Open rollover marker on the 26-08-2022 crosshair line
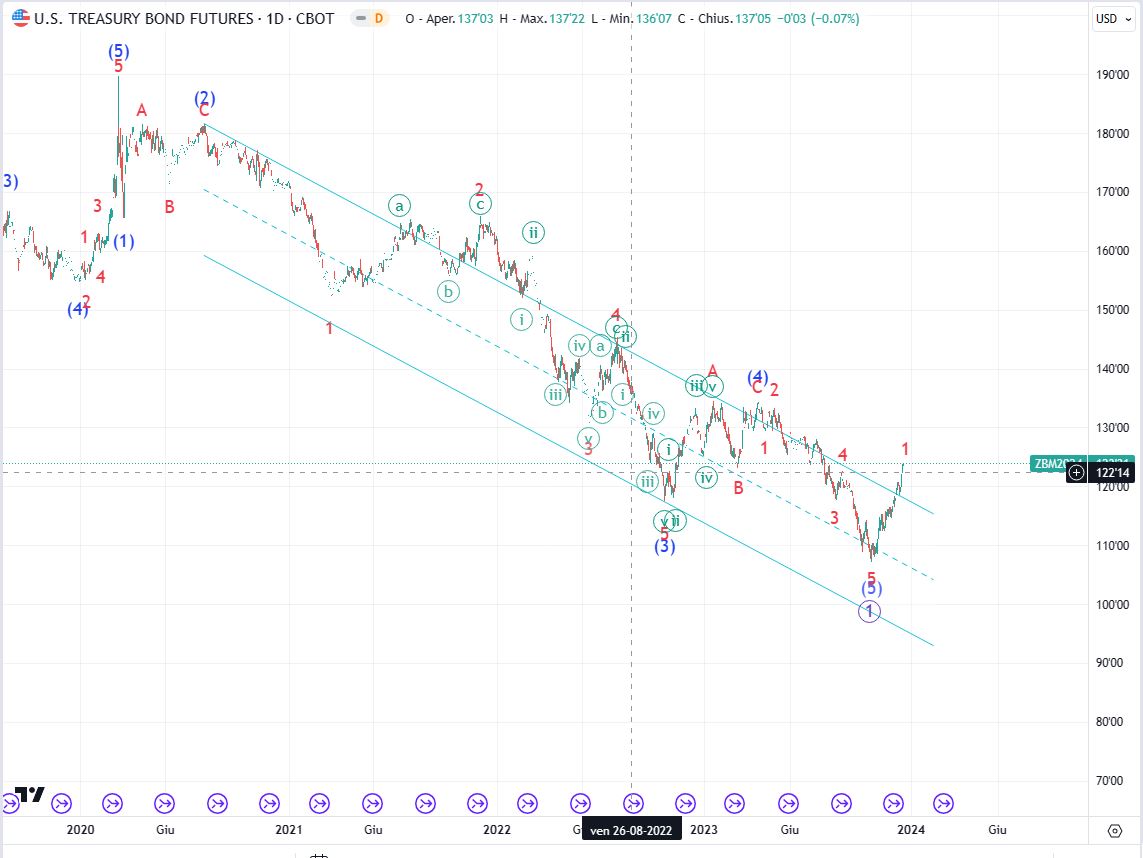Image resolution: width=1143 pixels, height=858 pixels. tap(633, 803)
